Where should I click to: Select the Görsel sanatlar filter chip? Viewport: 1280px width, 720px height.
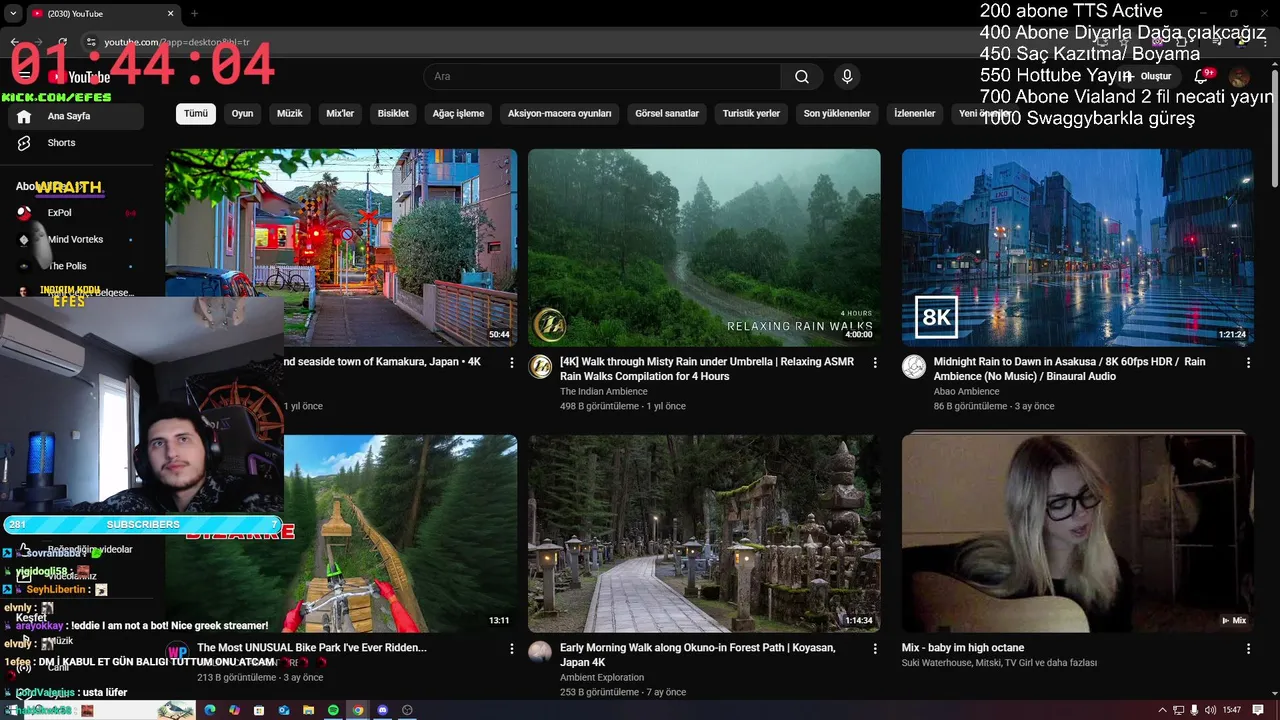tap(667, 114)
